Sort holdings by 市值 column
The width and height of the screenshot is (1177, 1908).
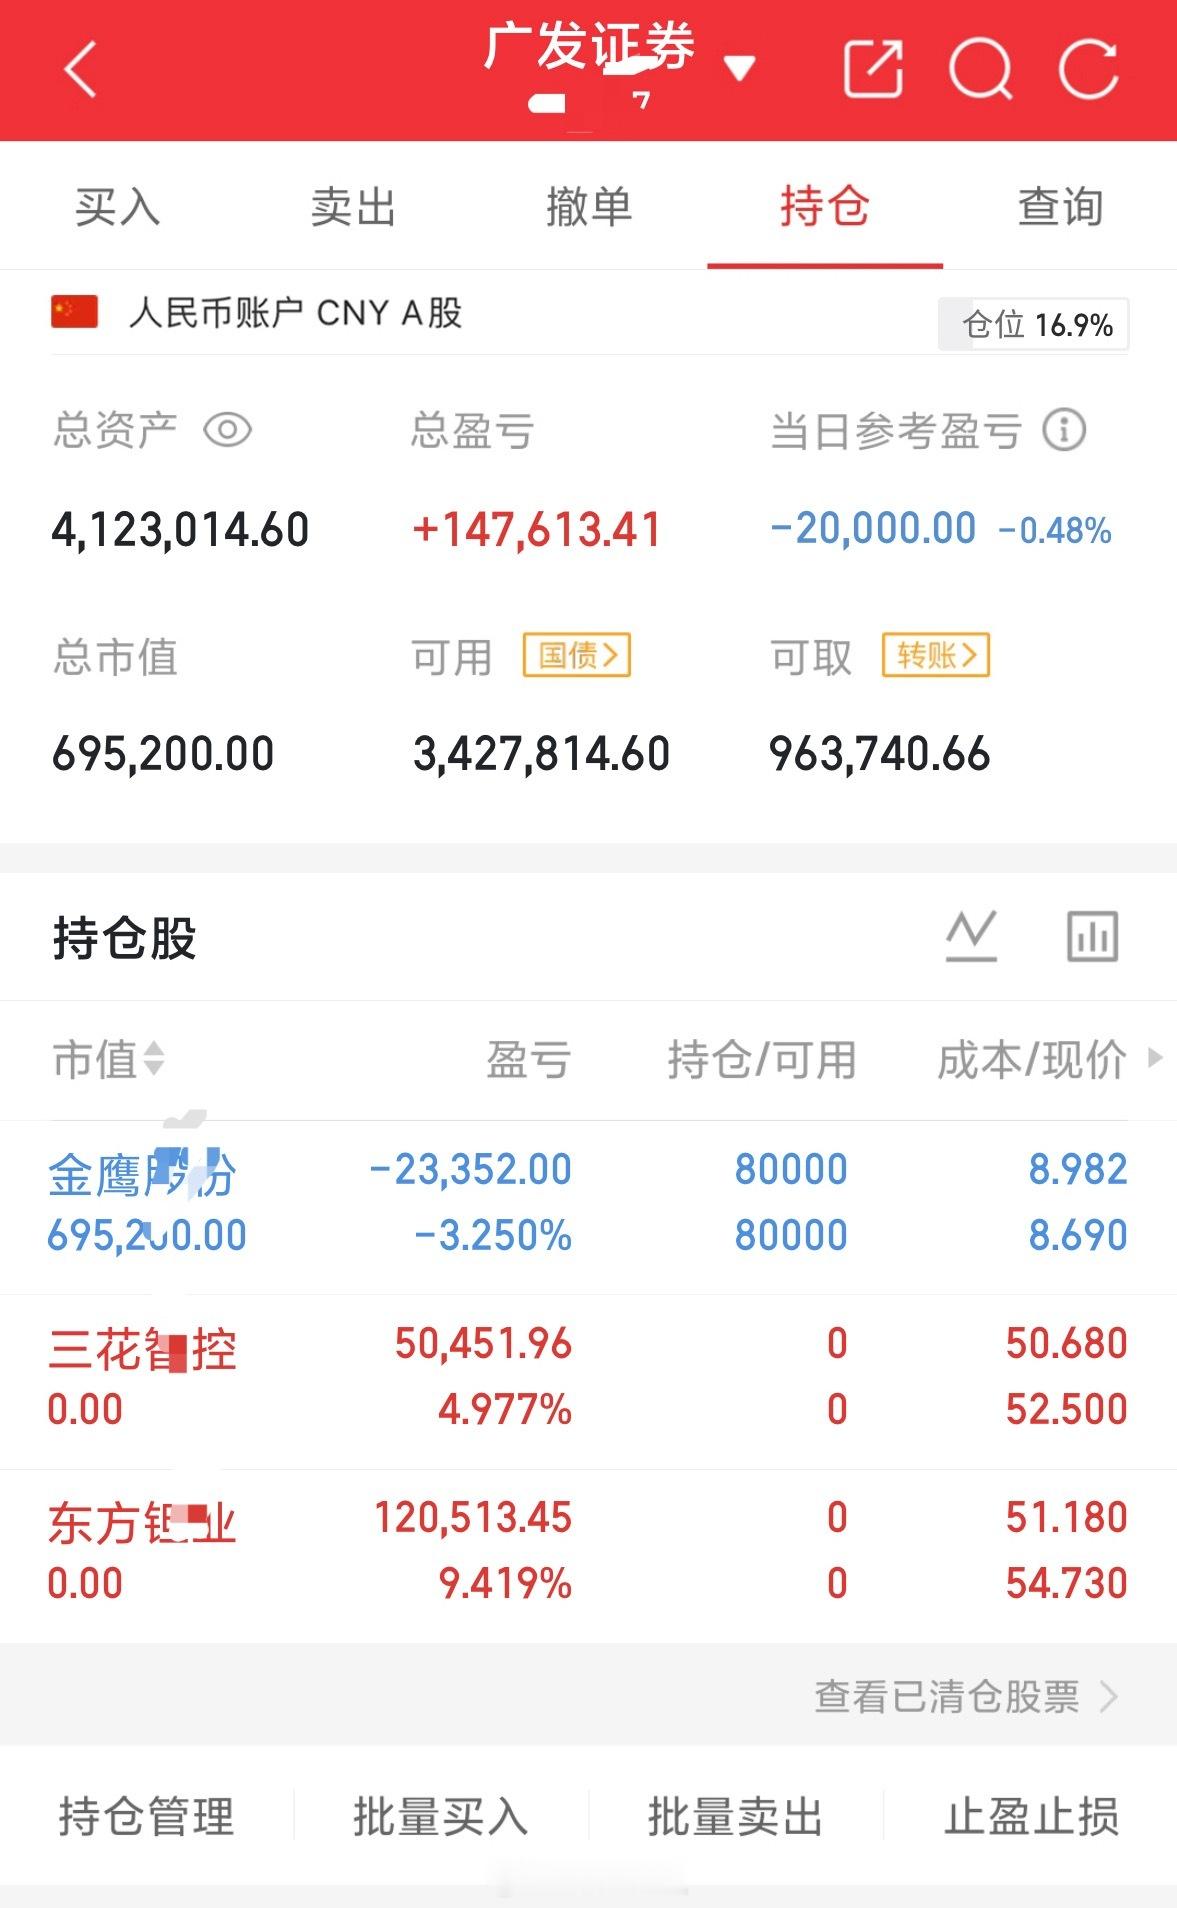click(x=108, y=1059)
